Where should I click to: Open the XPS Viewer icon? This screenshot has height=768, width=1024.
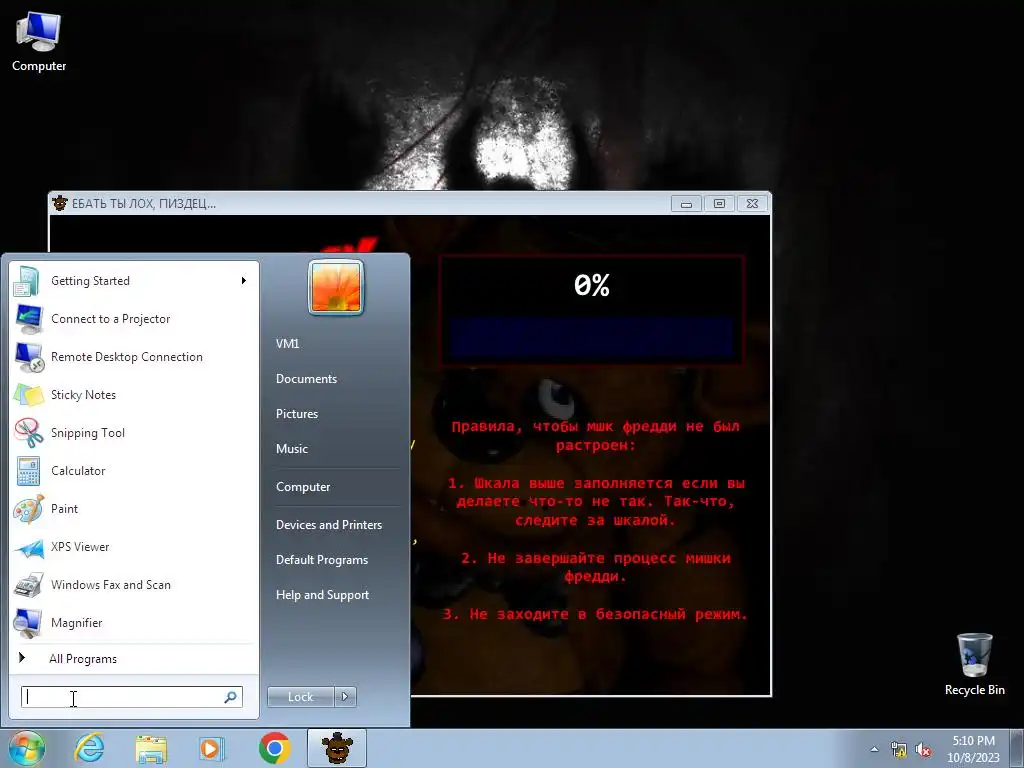tap(27, 547)
